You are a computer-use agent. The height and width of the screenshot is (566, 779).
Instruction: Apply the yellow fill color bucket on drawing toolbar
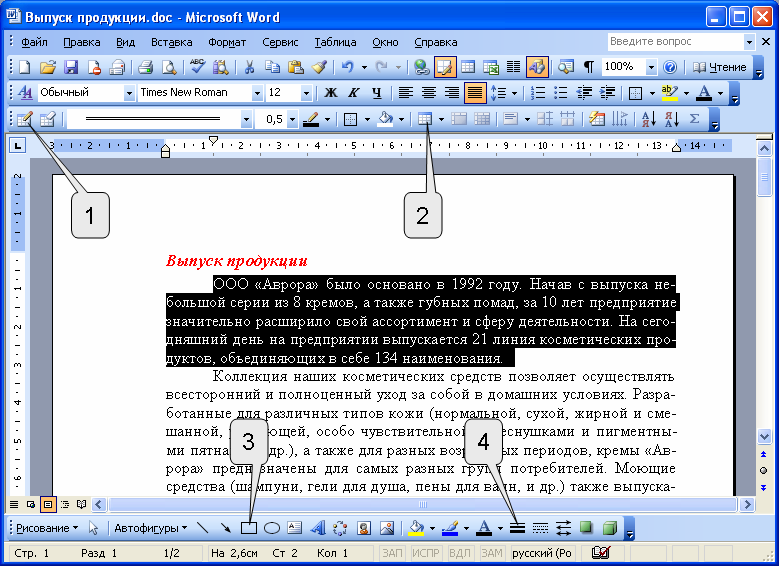[x=416, y=528]
